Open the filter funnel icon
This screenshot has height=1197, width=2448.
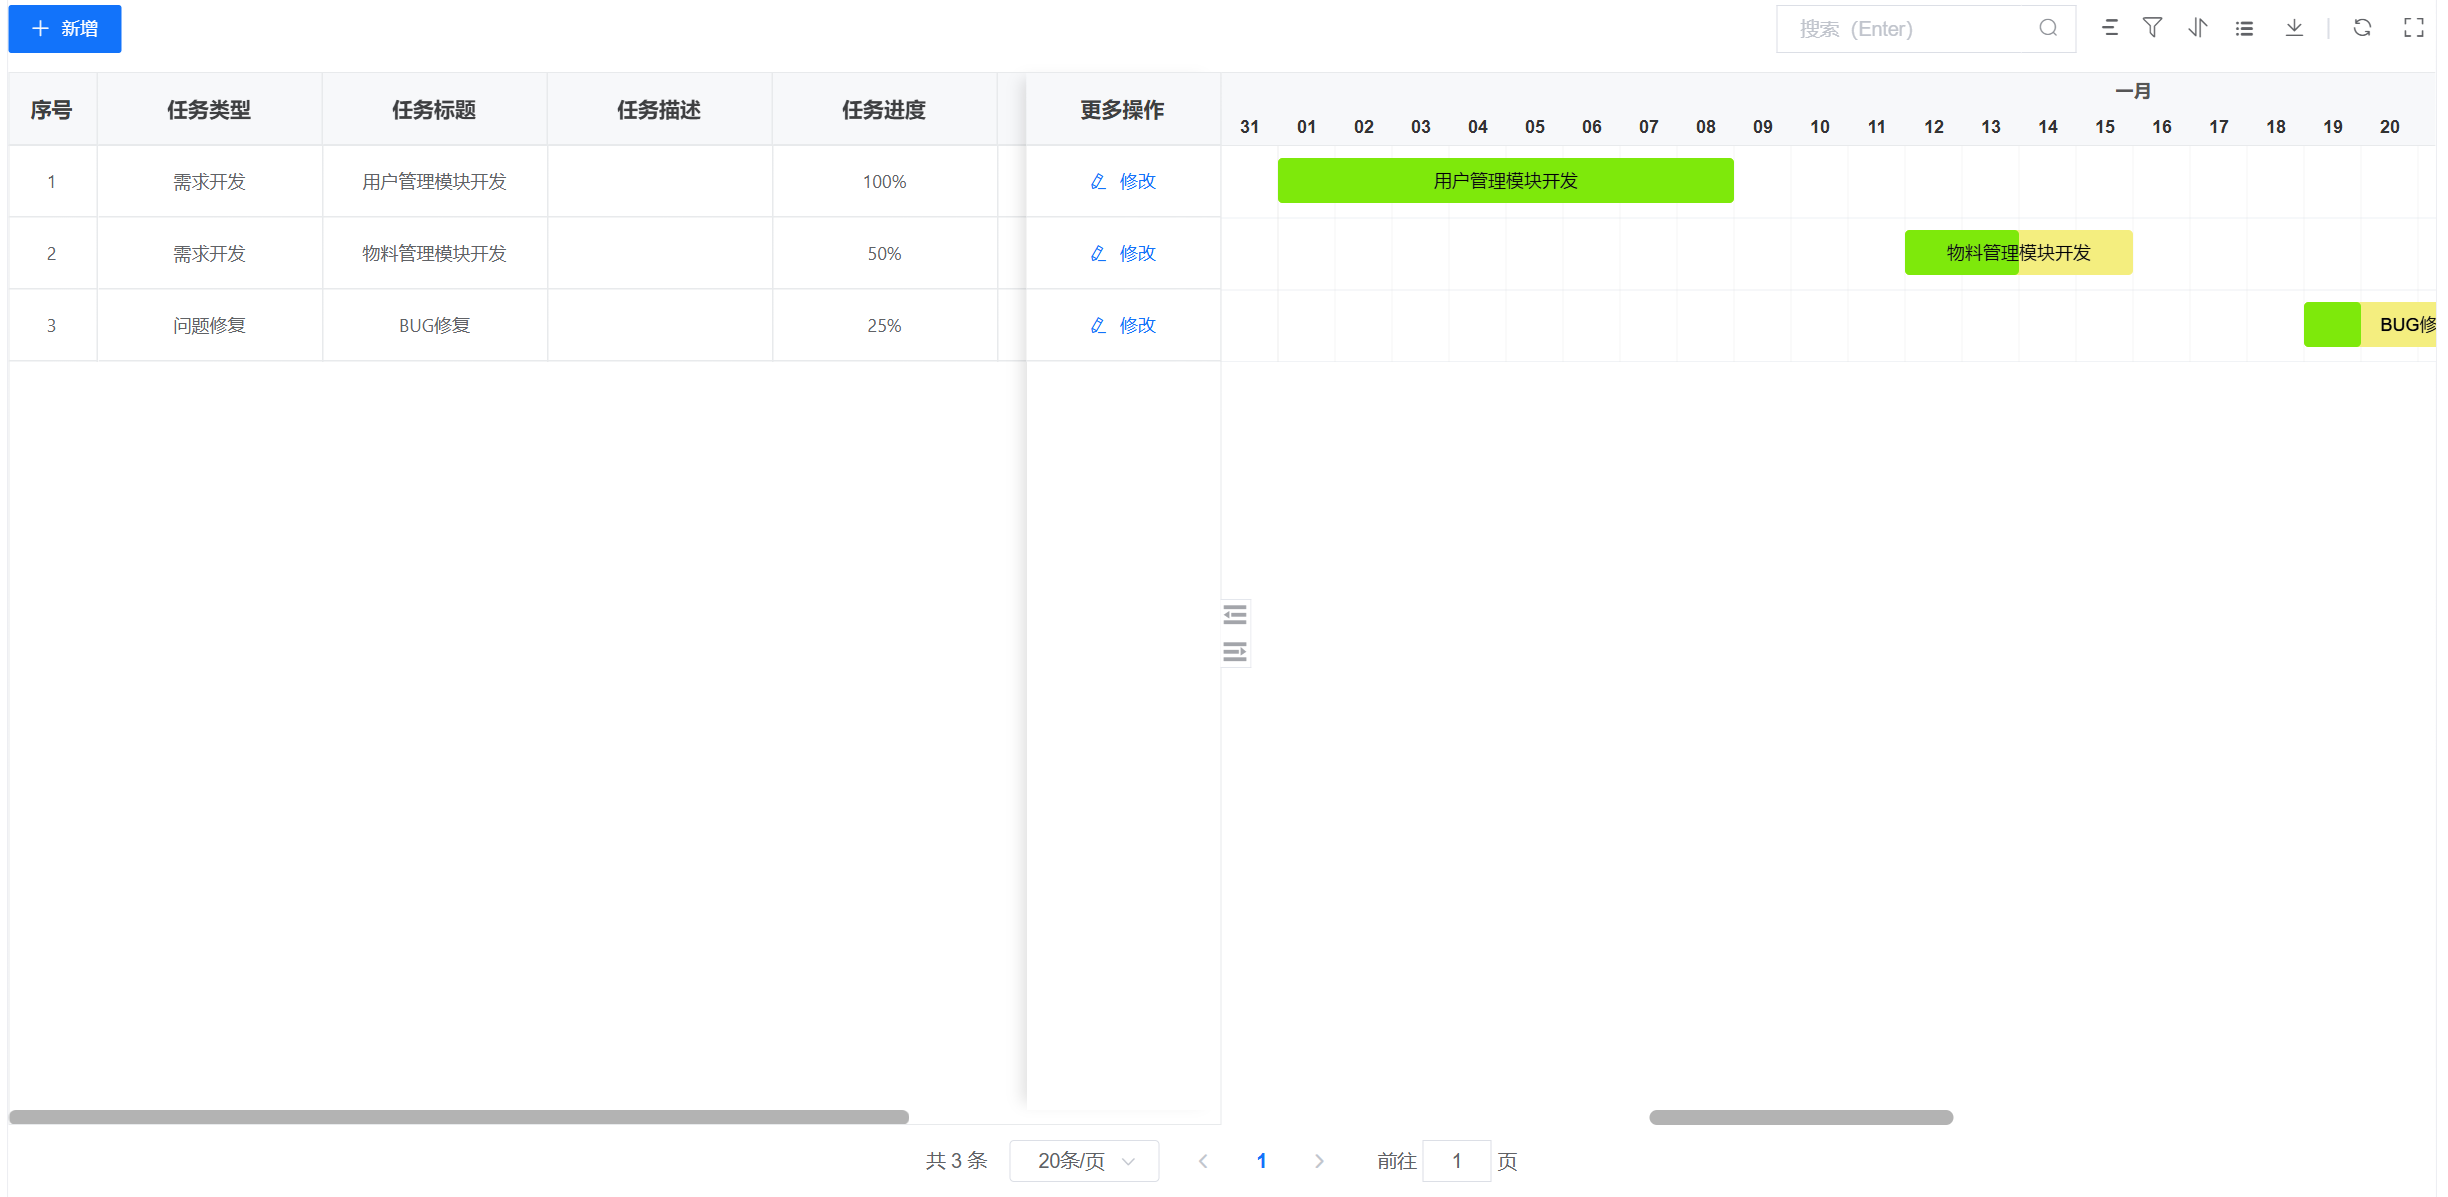2152,28
